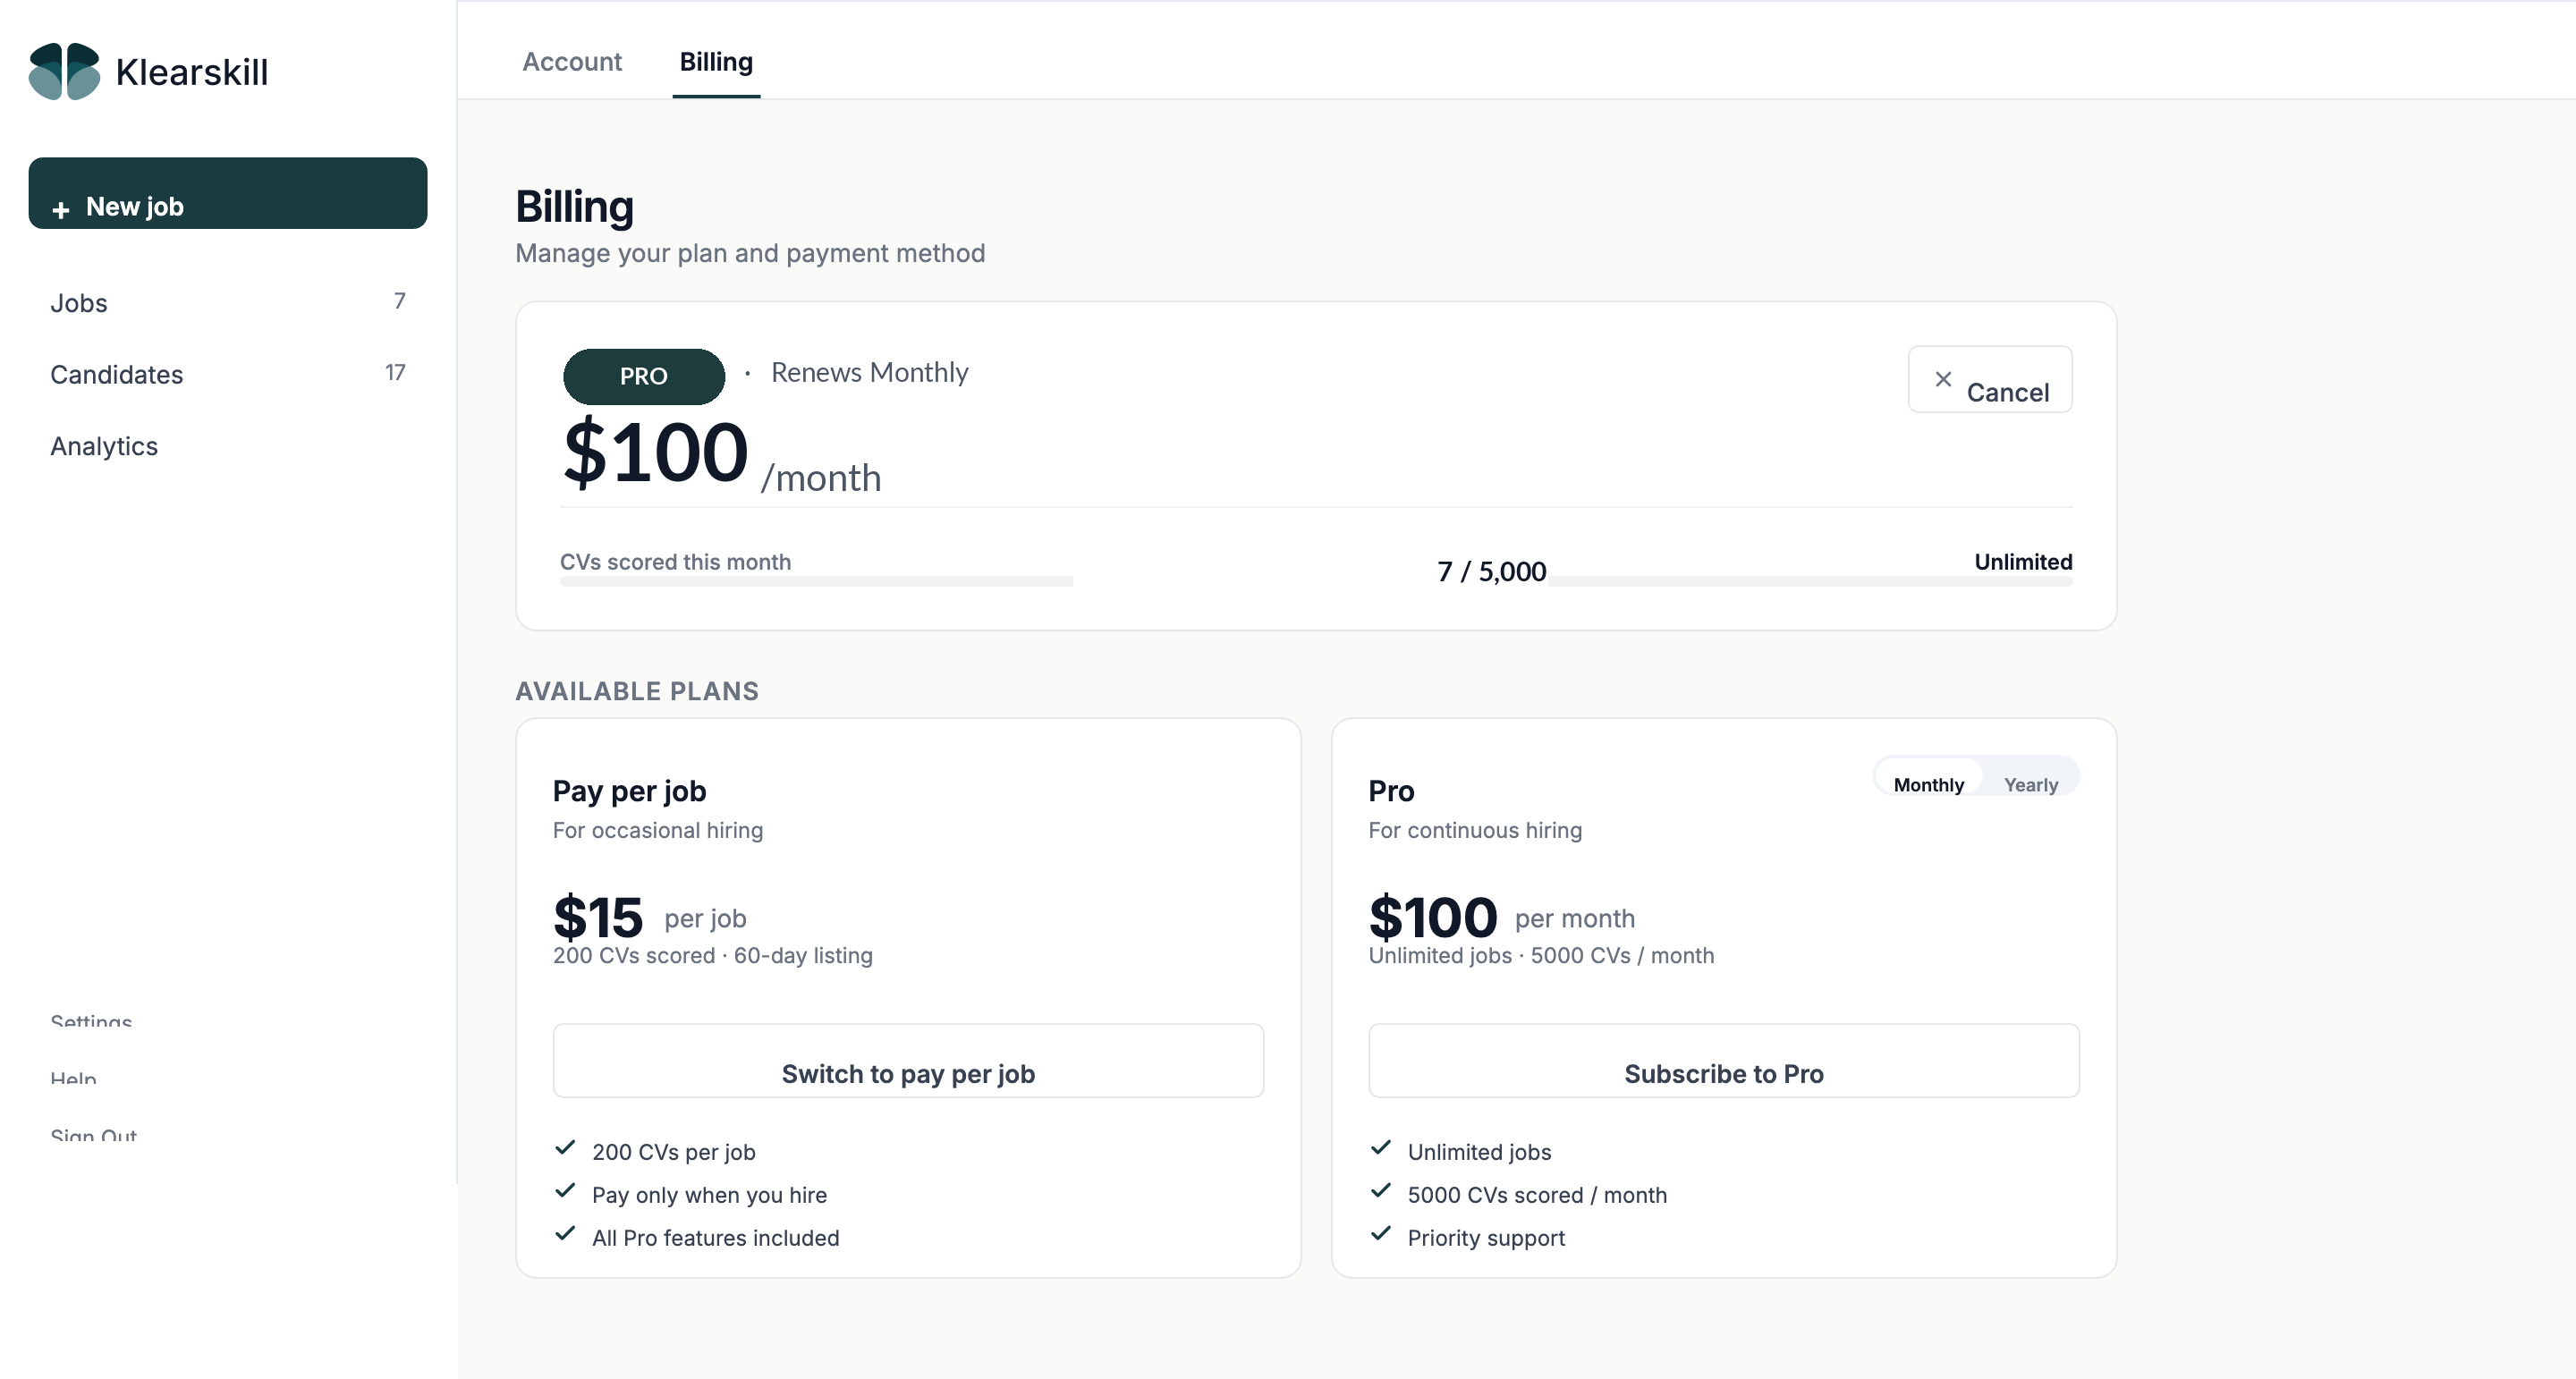Click checkmark beside Unlimited jobs feature
The width and height of the screenshot is (2576, 1379).
(x=1381, y=1147)
